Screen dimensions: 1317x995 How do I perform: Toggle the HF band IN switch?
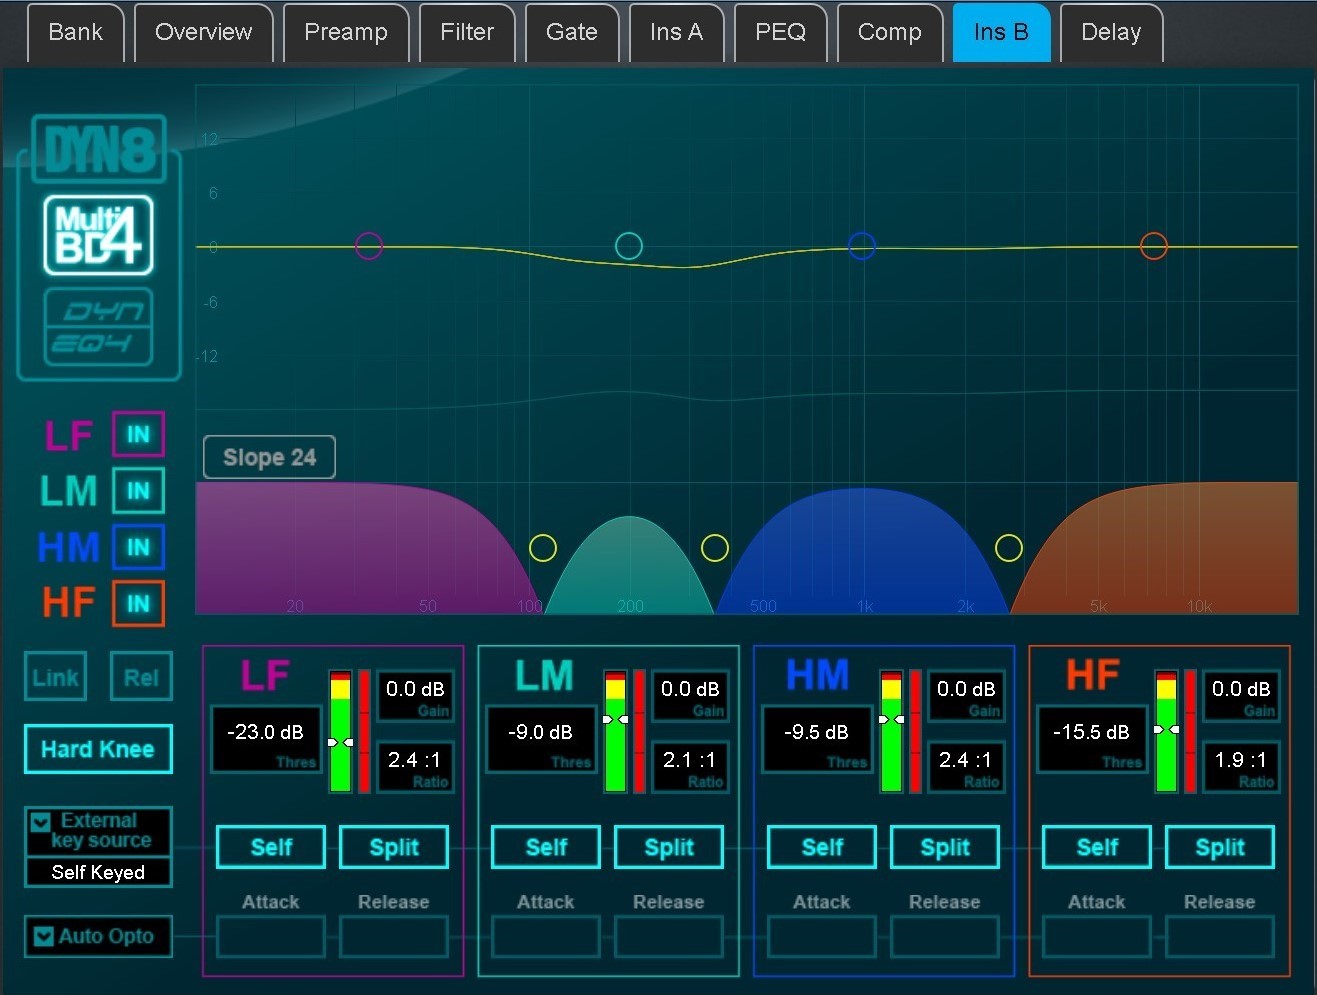point(138,603)
